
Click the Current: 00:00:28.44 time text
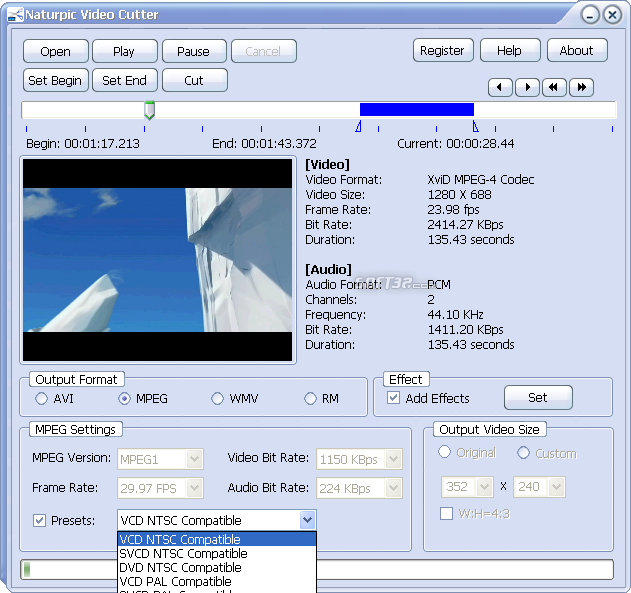[456, 144]
